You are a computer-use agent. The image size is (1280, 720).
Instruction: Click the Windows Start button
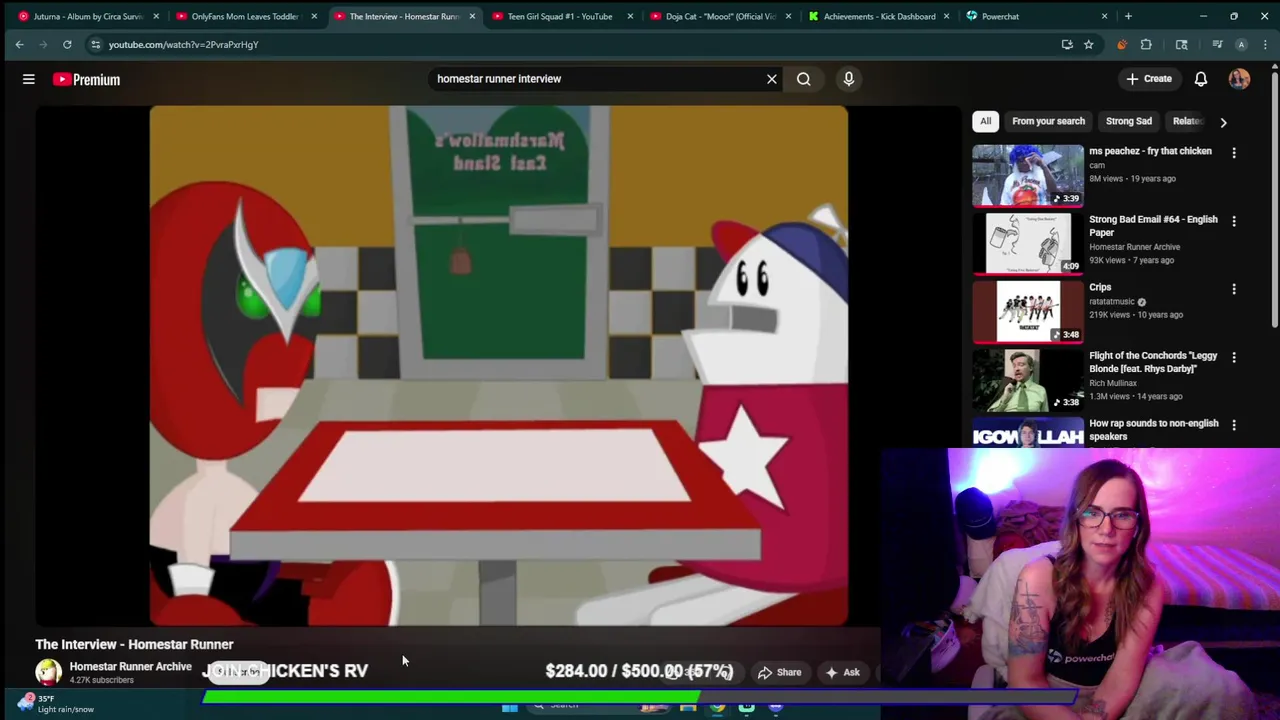point(510,707)
